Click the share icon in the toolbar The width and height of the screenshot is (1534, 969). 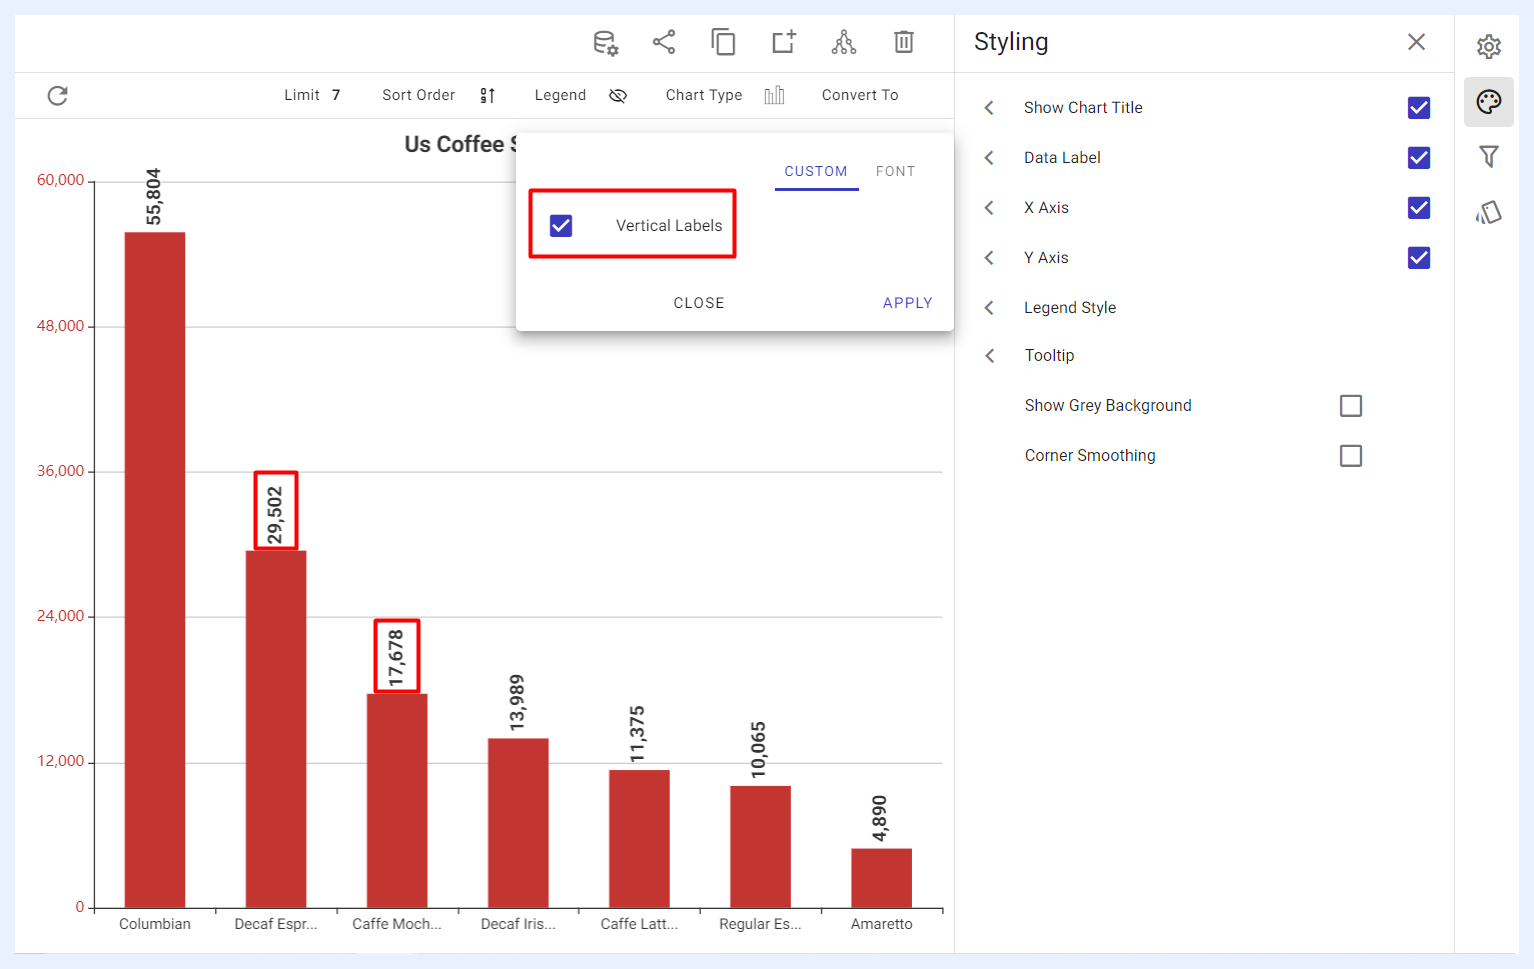(664, 42)
